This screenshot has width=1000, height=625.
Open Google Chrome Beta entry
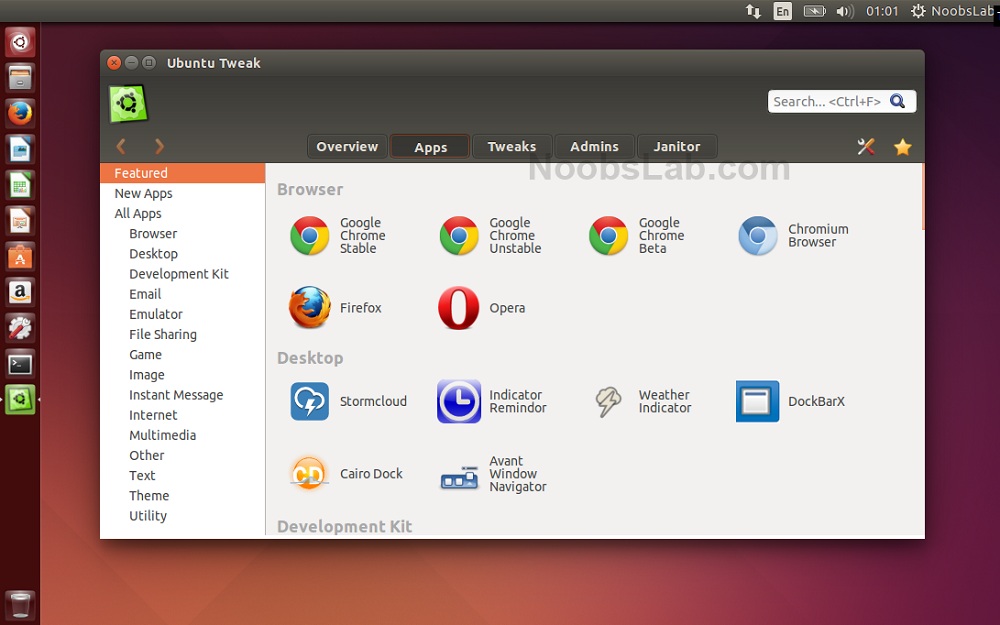point(636,235)
